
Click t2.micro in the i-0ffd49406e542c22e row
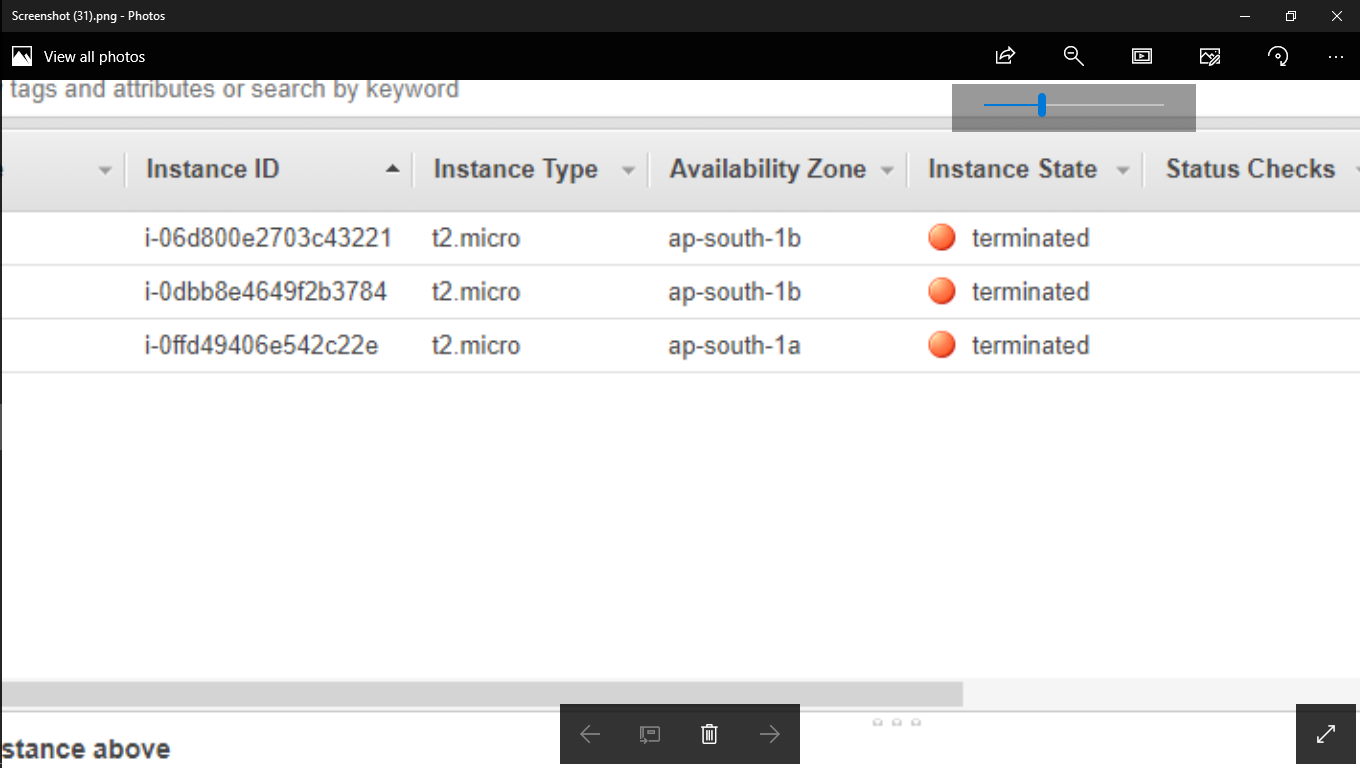(x=476, y=346)
